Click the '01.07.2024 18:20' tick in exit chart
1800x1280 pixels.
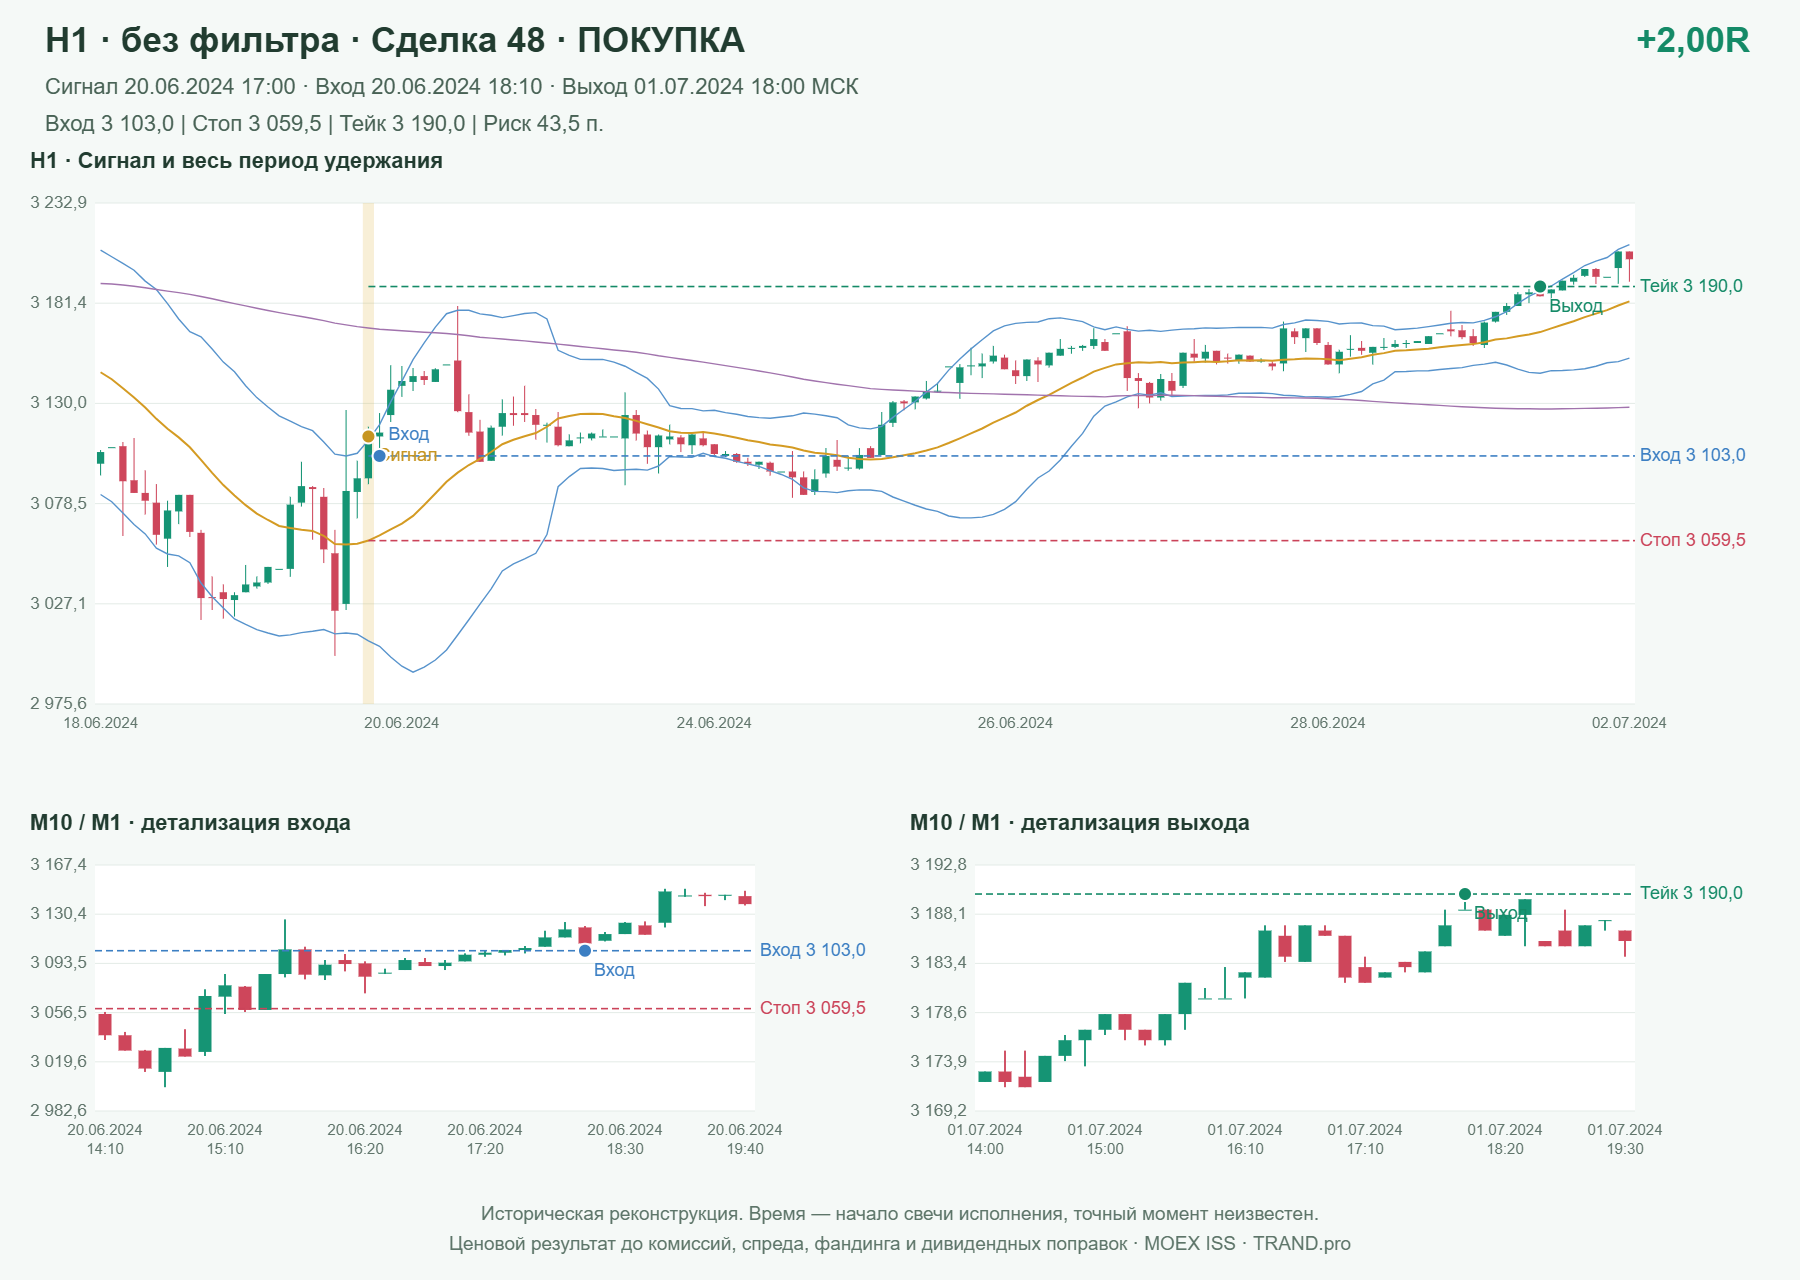point(1505,1139)
